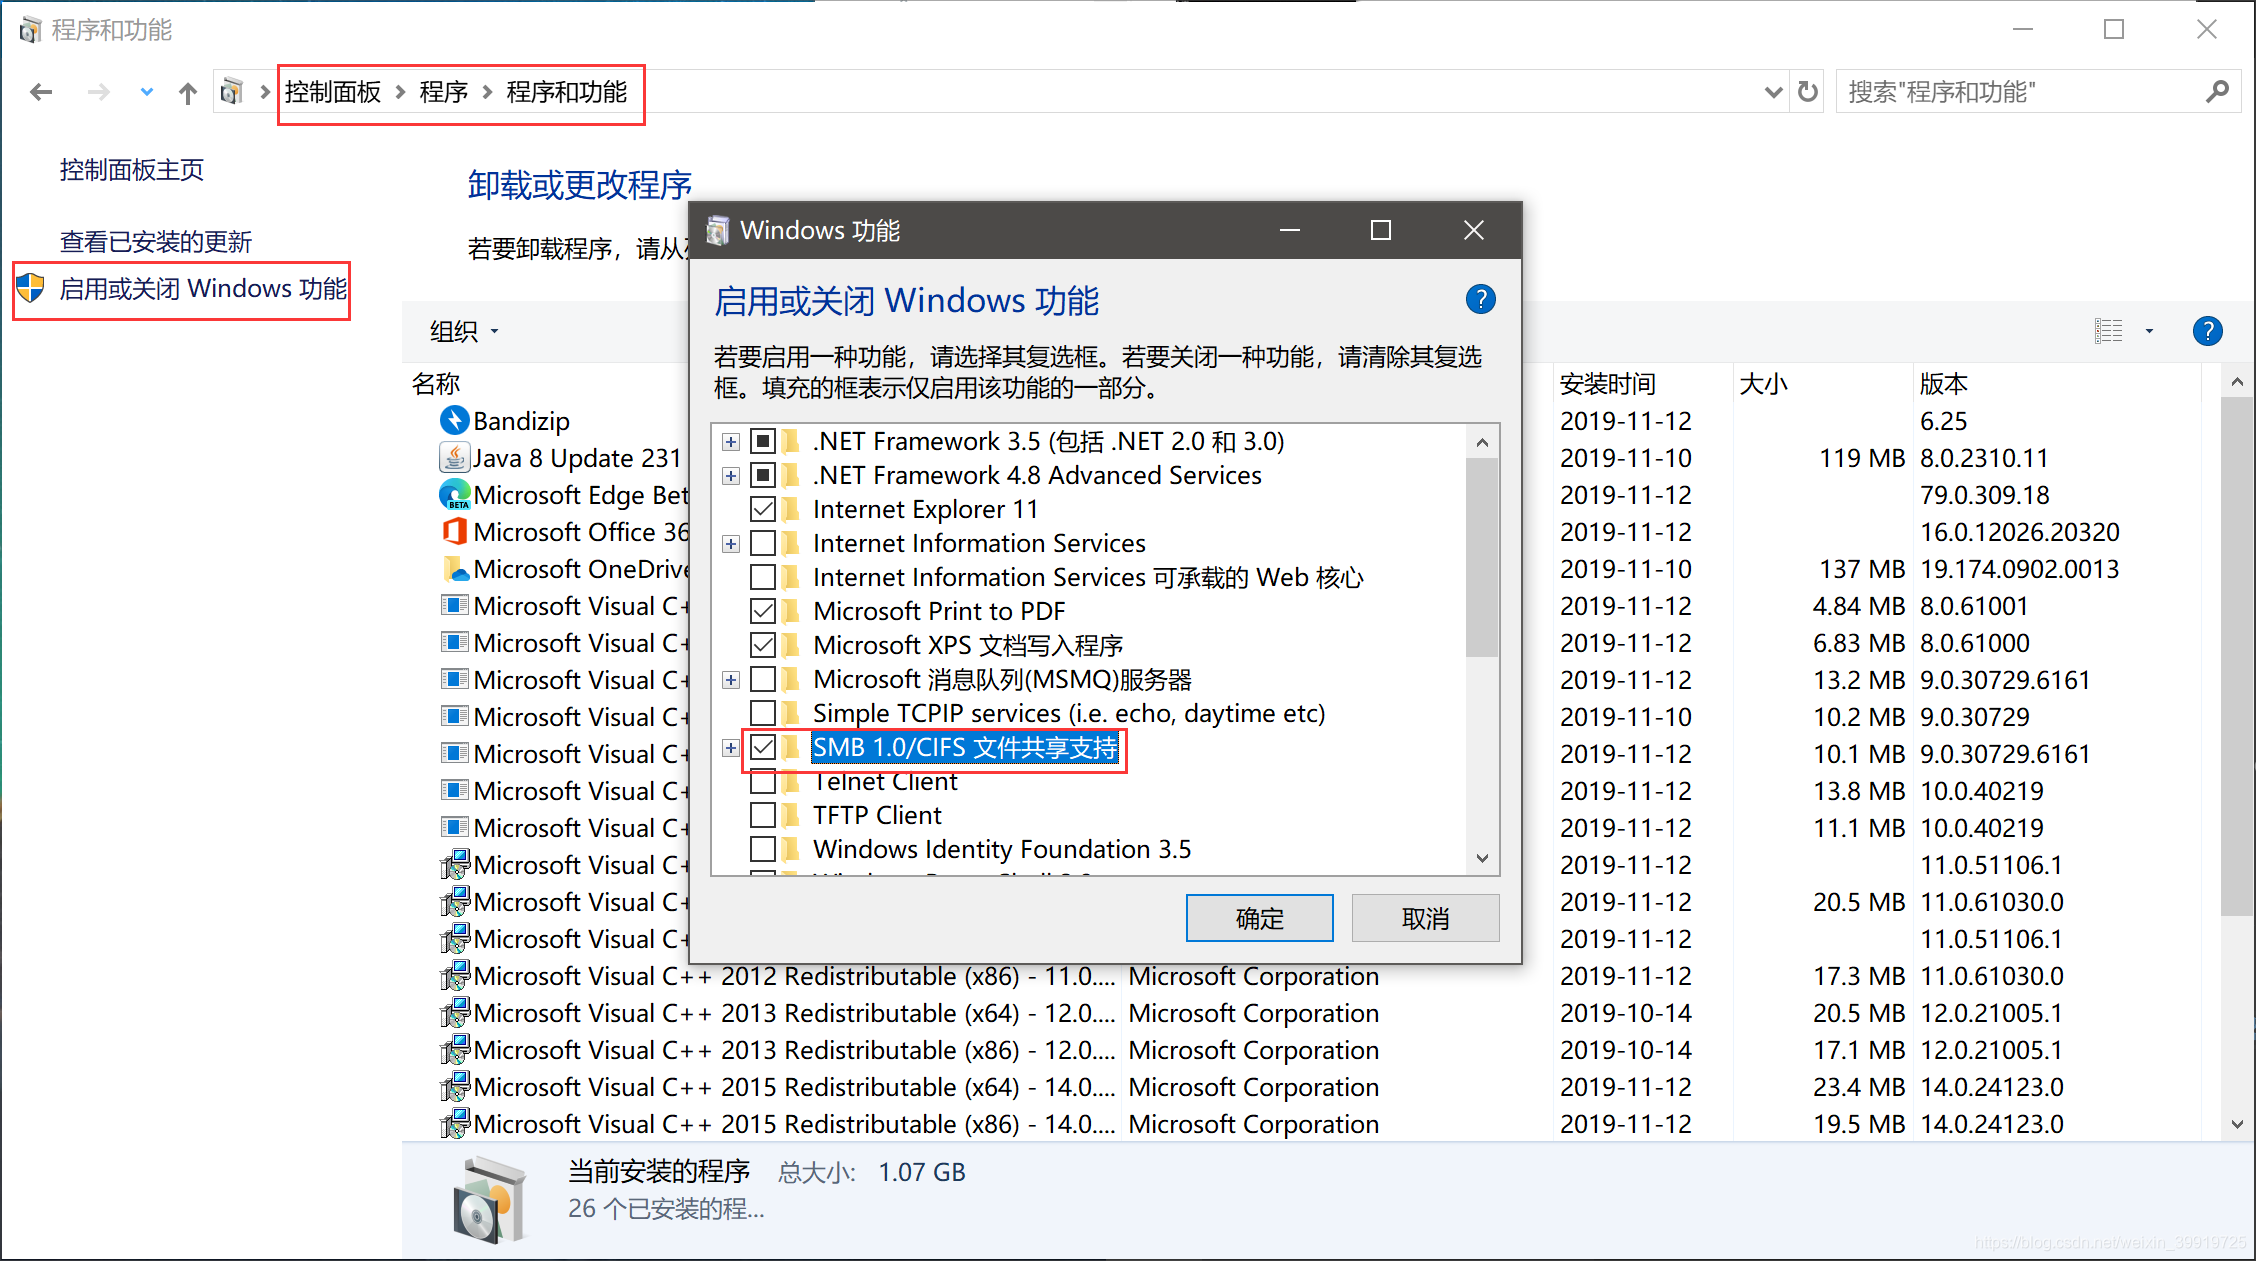Select the Microsoft Edge Beta icon
2256x1261 pixels.
[454, 494]
